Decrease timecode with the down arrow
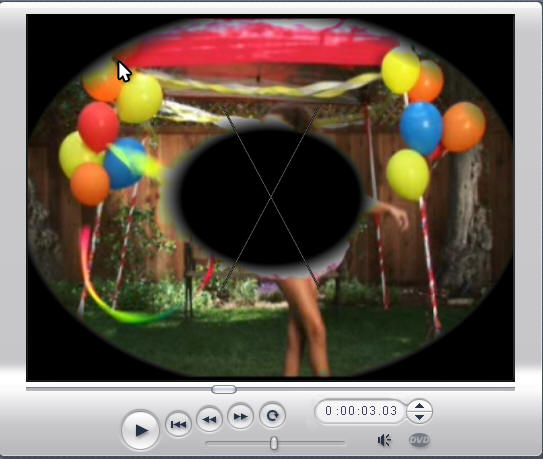Viewport: 543px width, 459px height. pos(419,417)
